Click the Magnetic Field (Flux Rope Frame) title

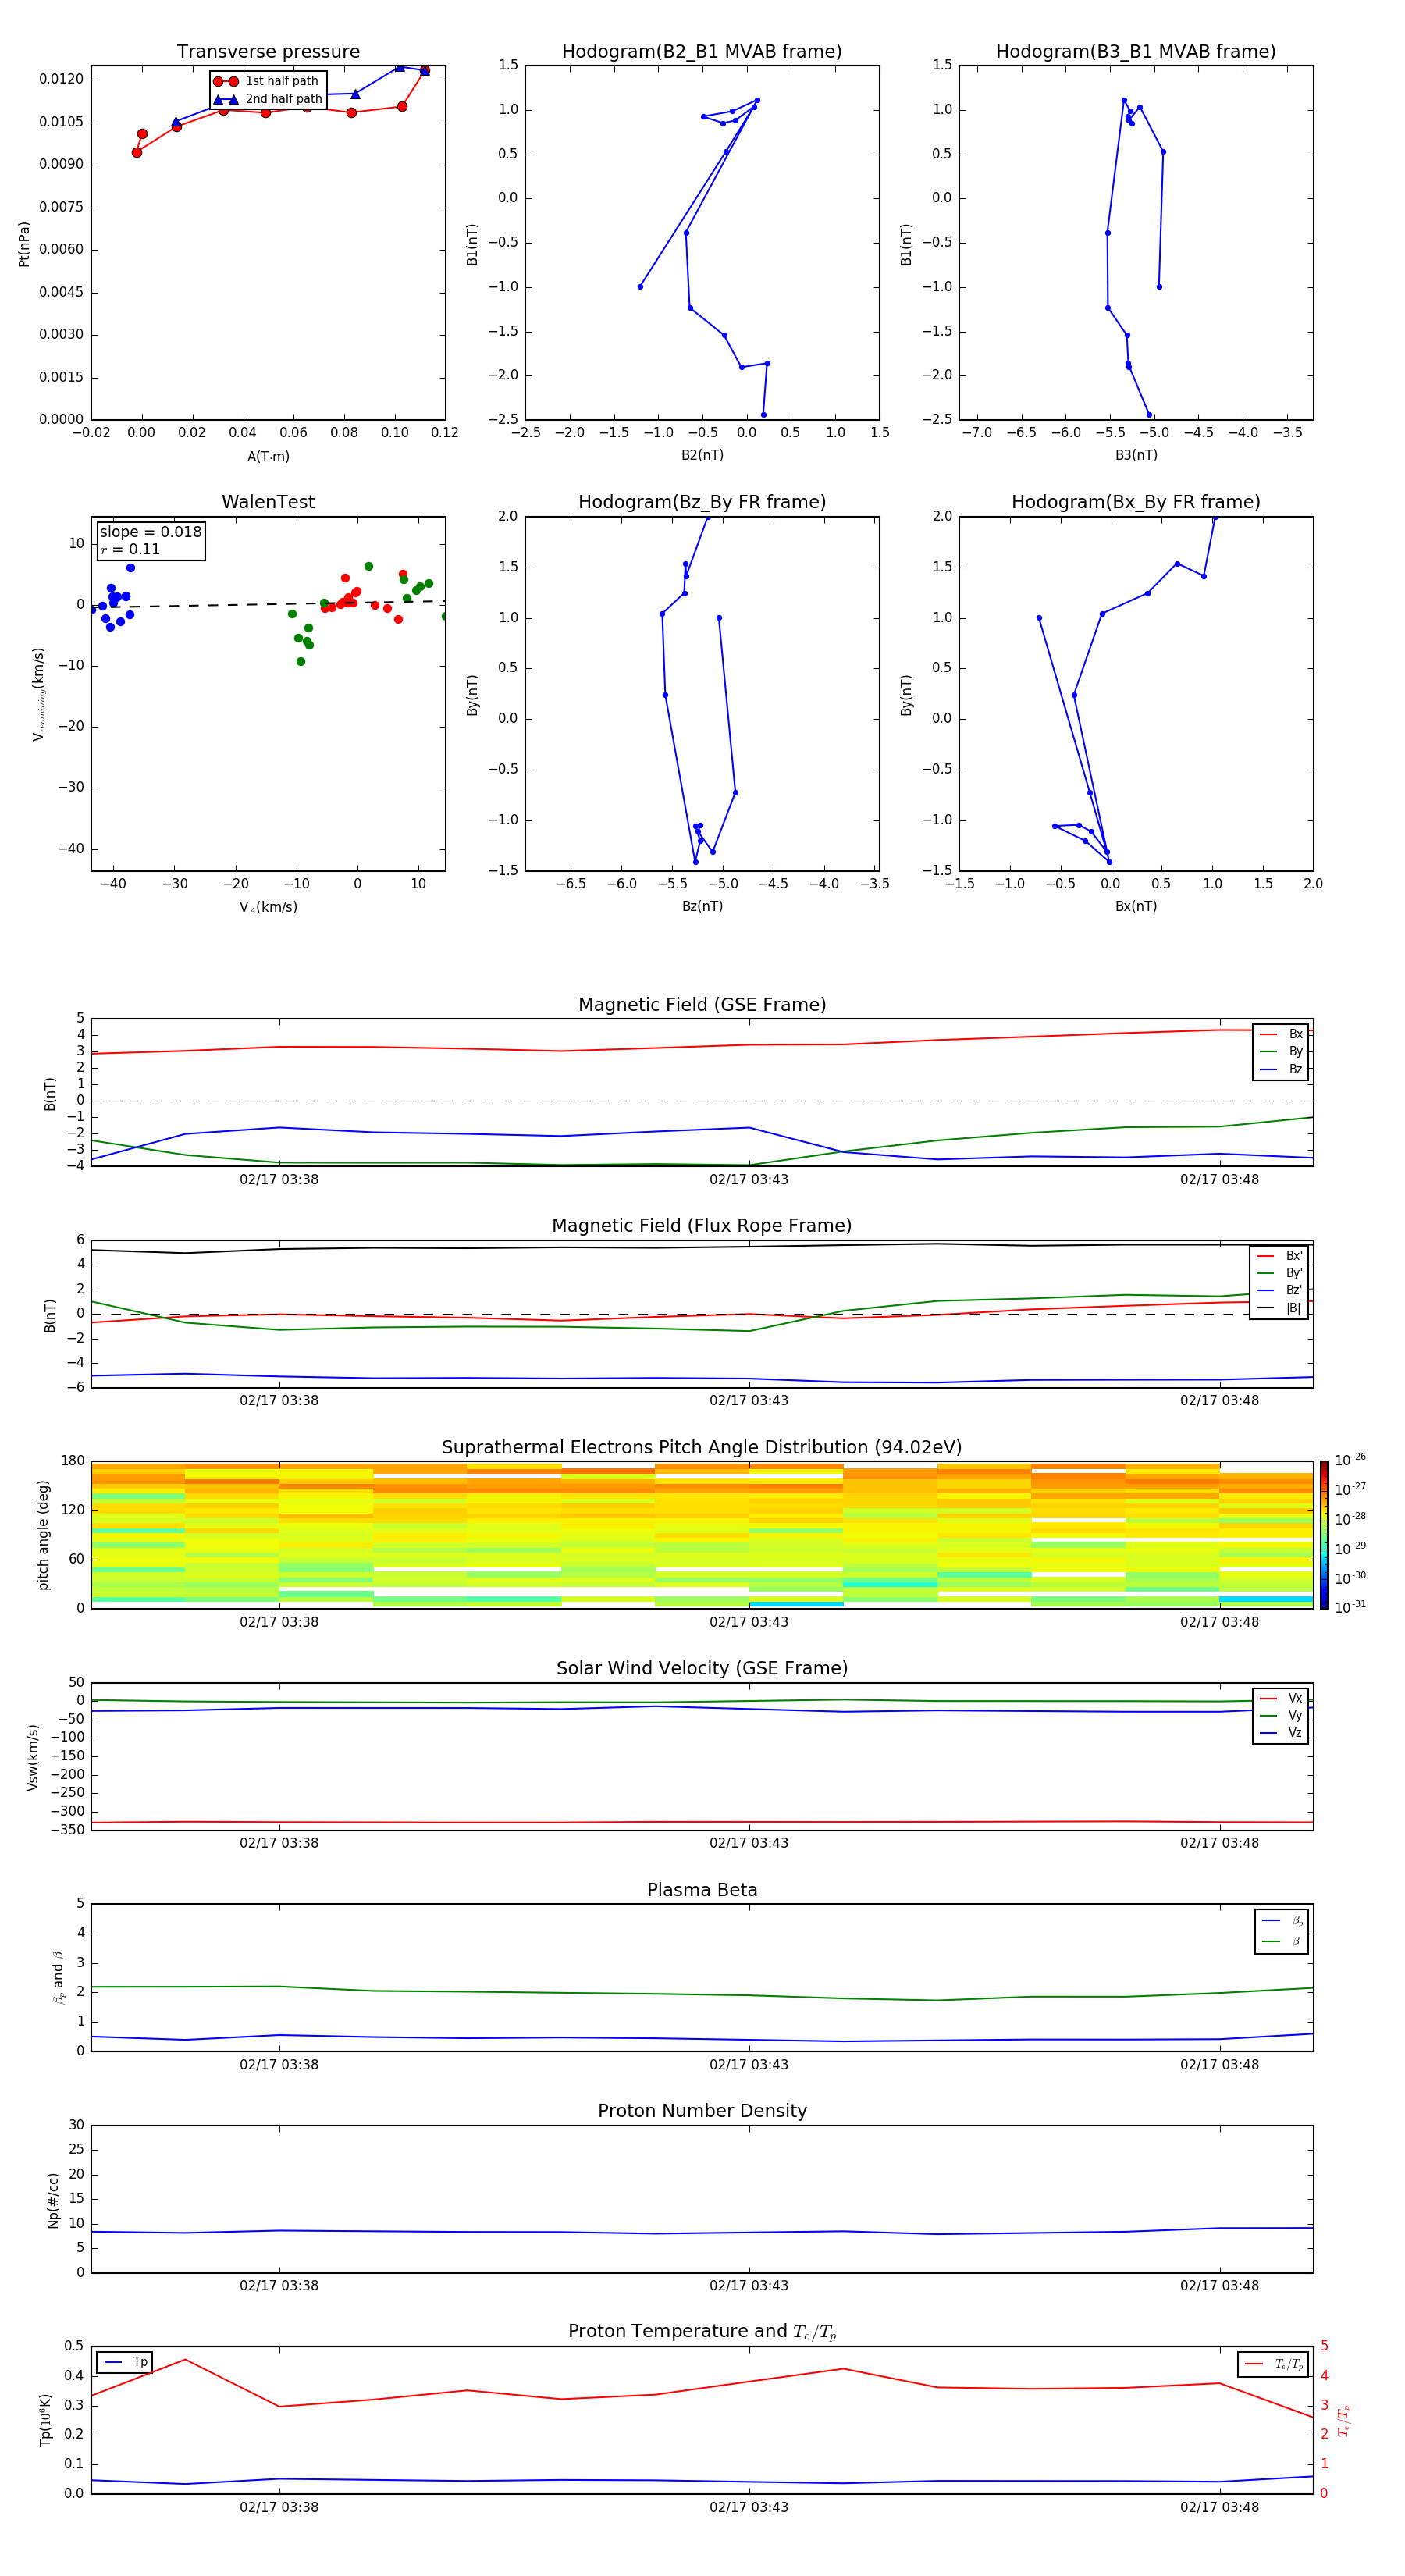702,1226
